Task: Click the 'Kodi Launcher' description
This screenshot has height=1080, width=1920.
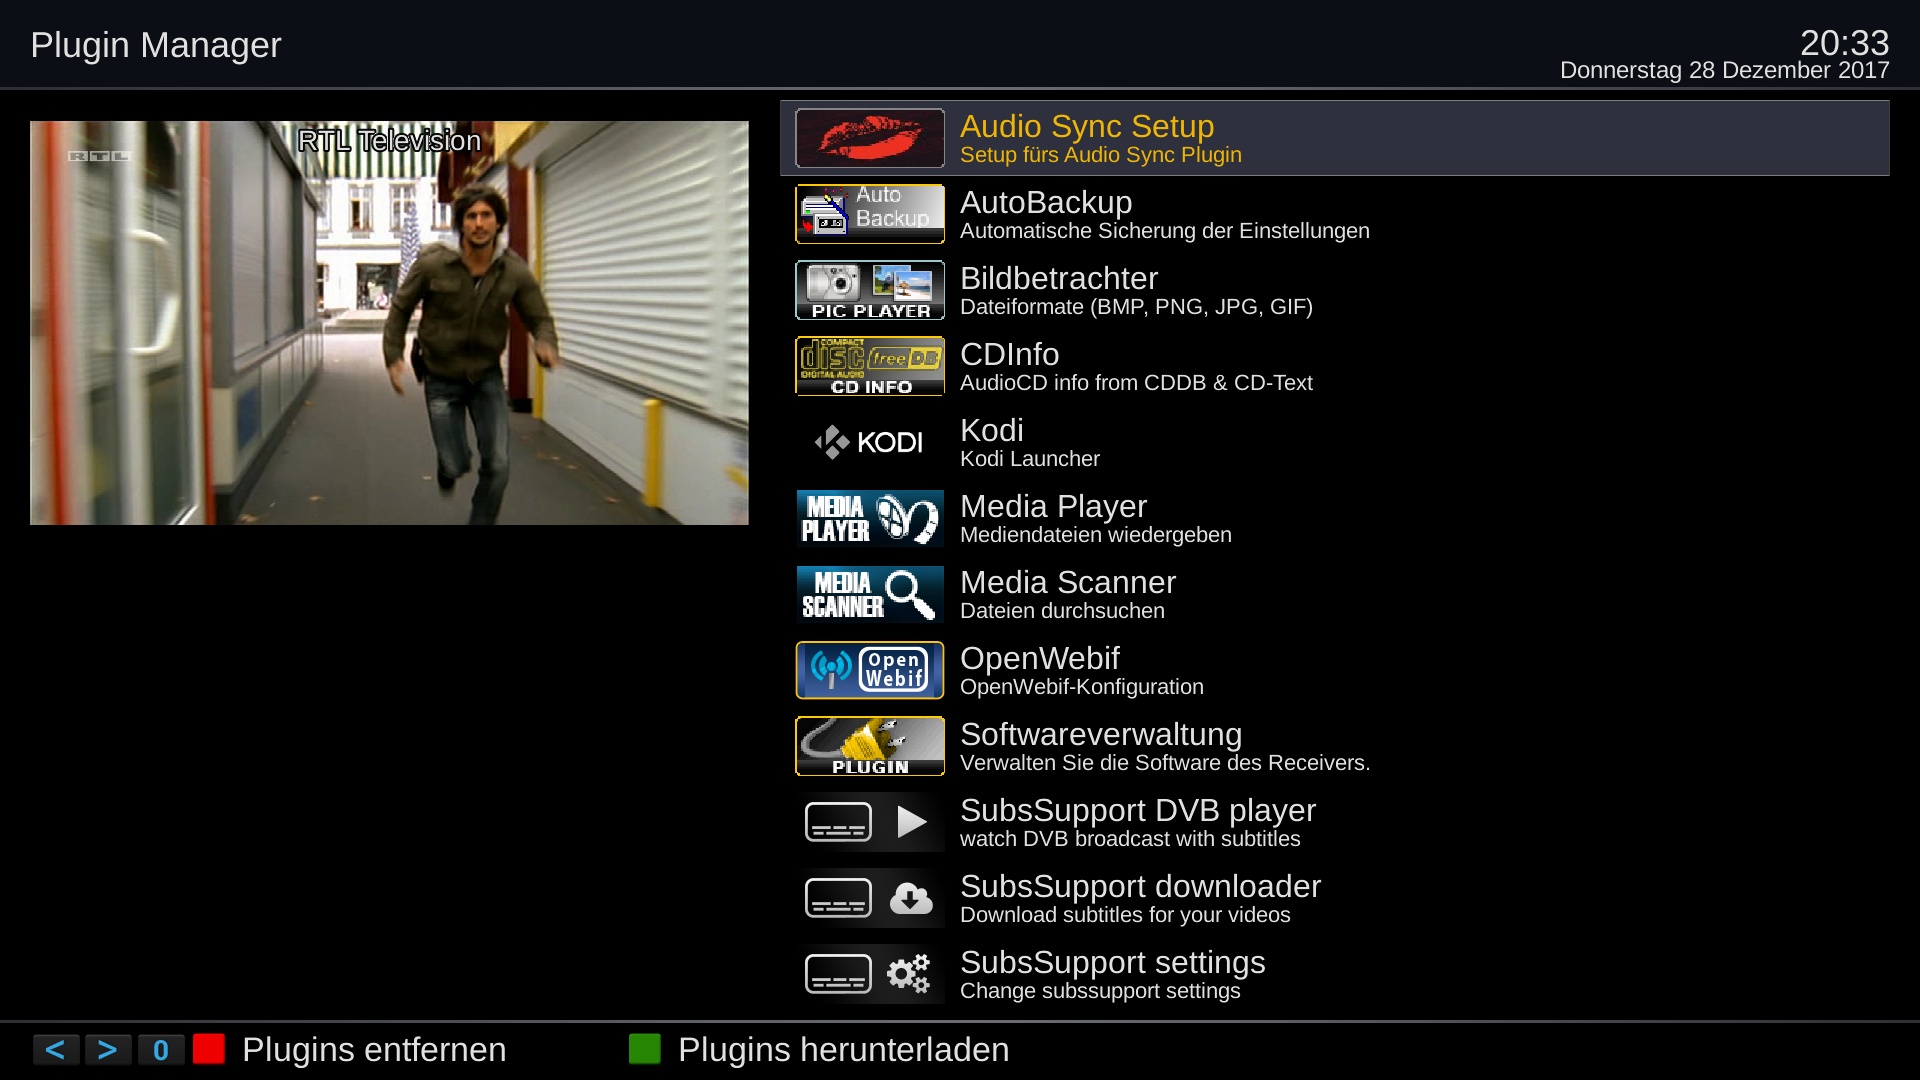Action: (x=1030, y=459)
